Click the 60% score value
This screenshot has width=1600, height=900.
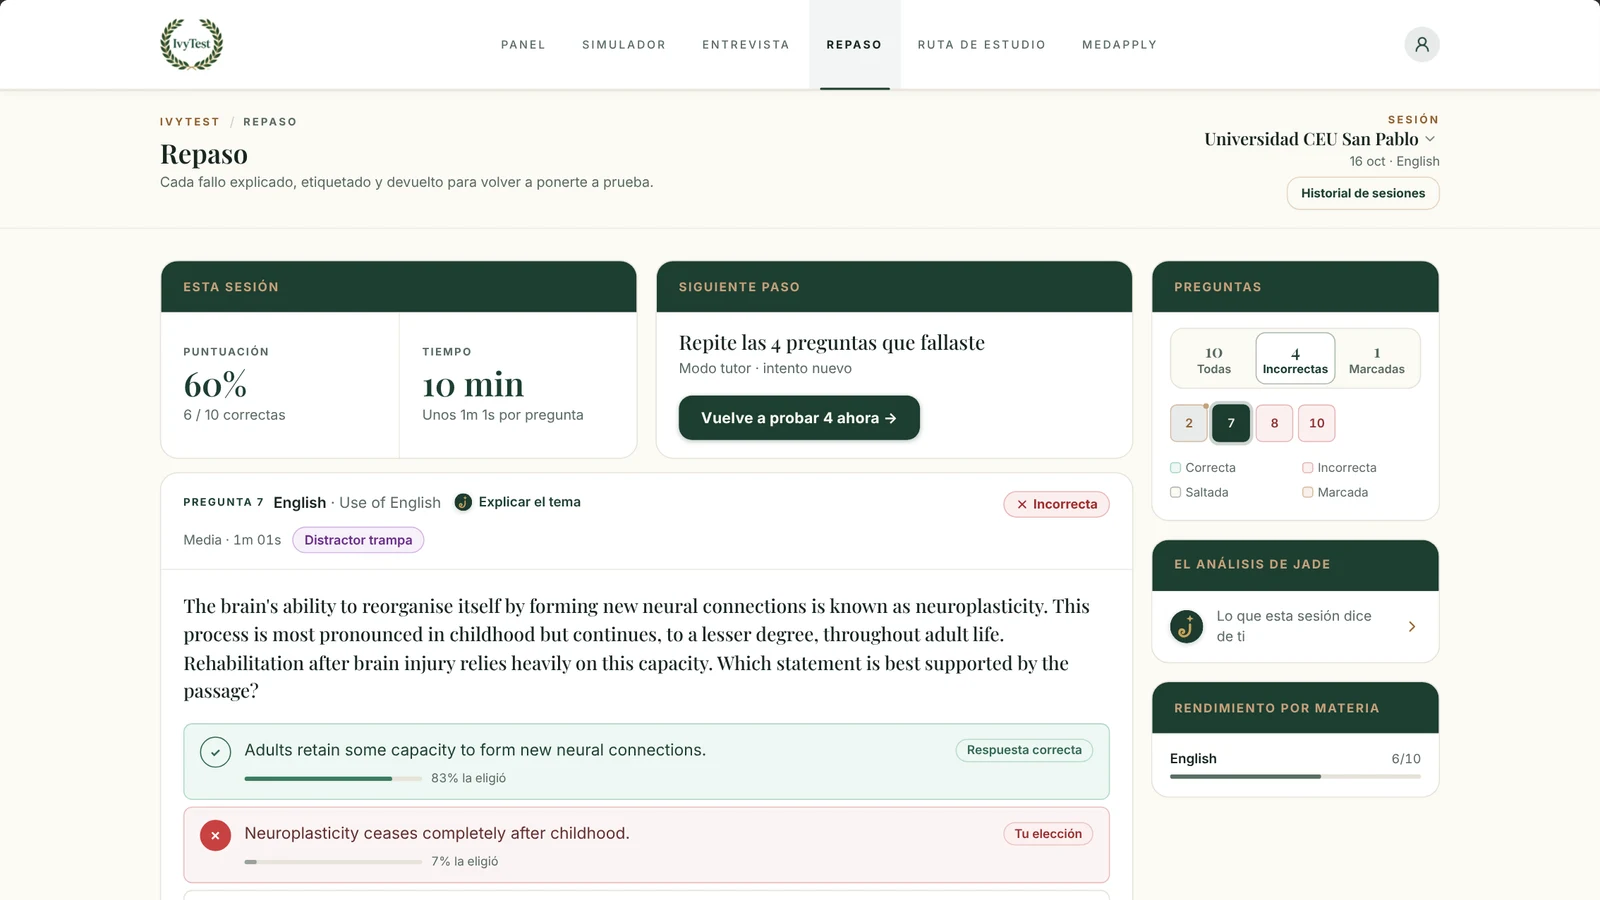[215, 385]
